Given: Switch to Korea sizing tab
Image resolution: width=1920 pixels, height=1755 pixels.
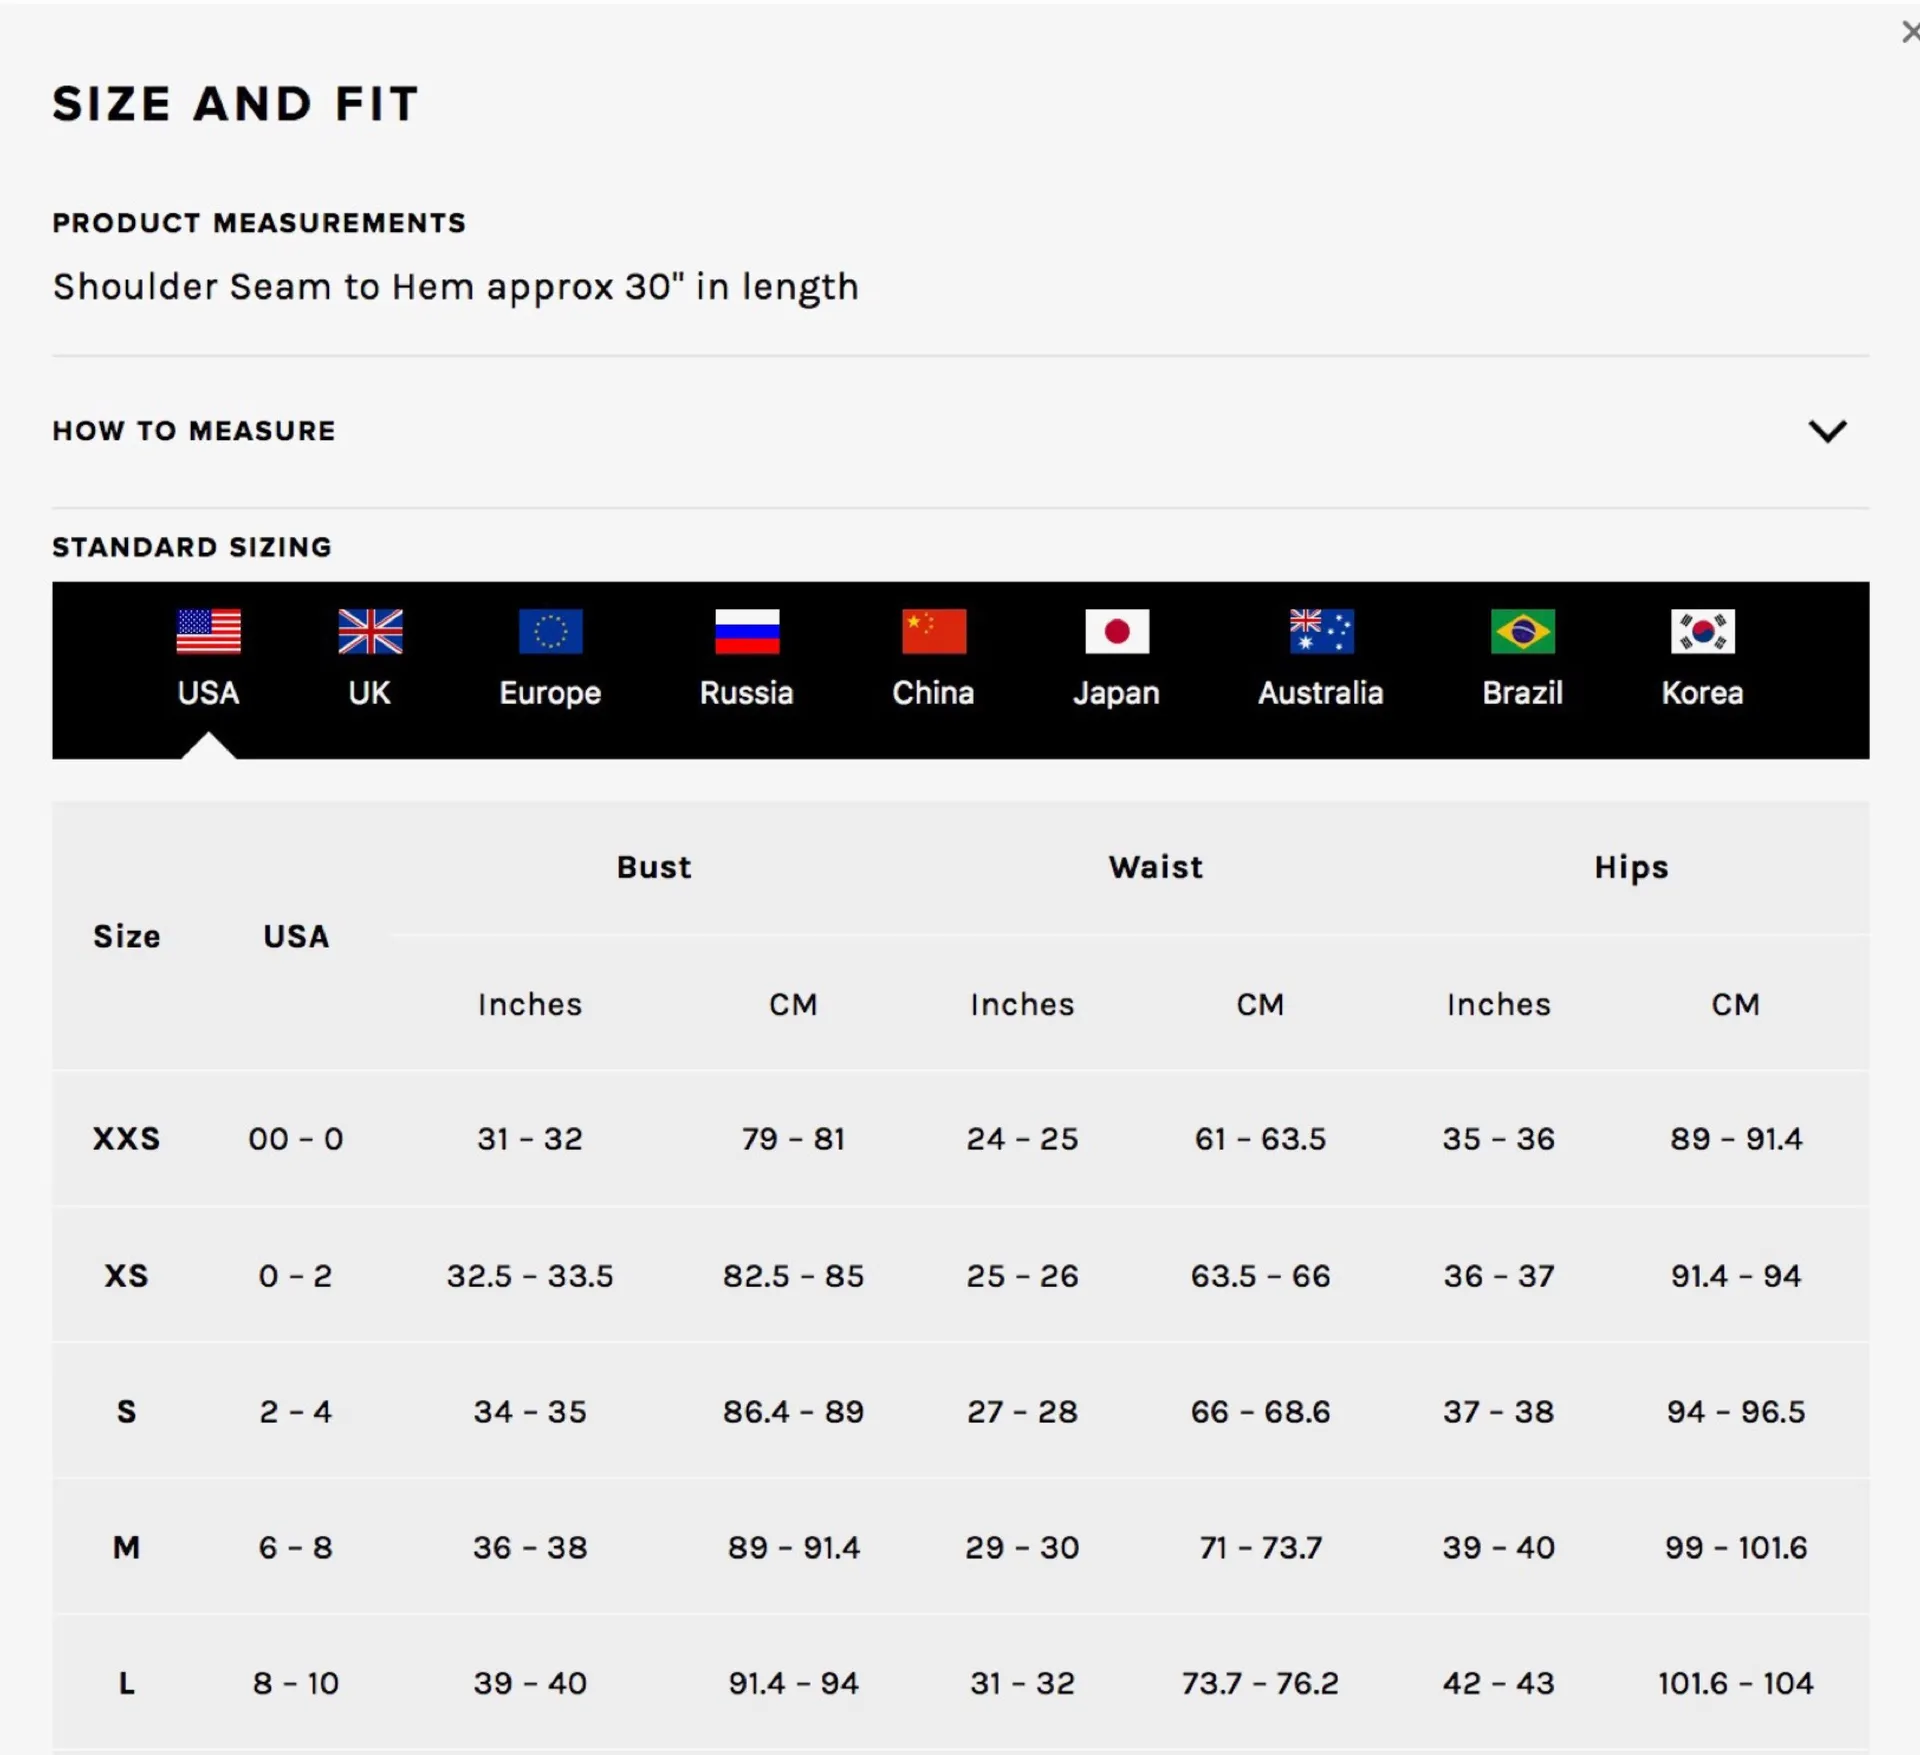Looking at the screenshot, I should tap(1702, 692).
